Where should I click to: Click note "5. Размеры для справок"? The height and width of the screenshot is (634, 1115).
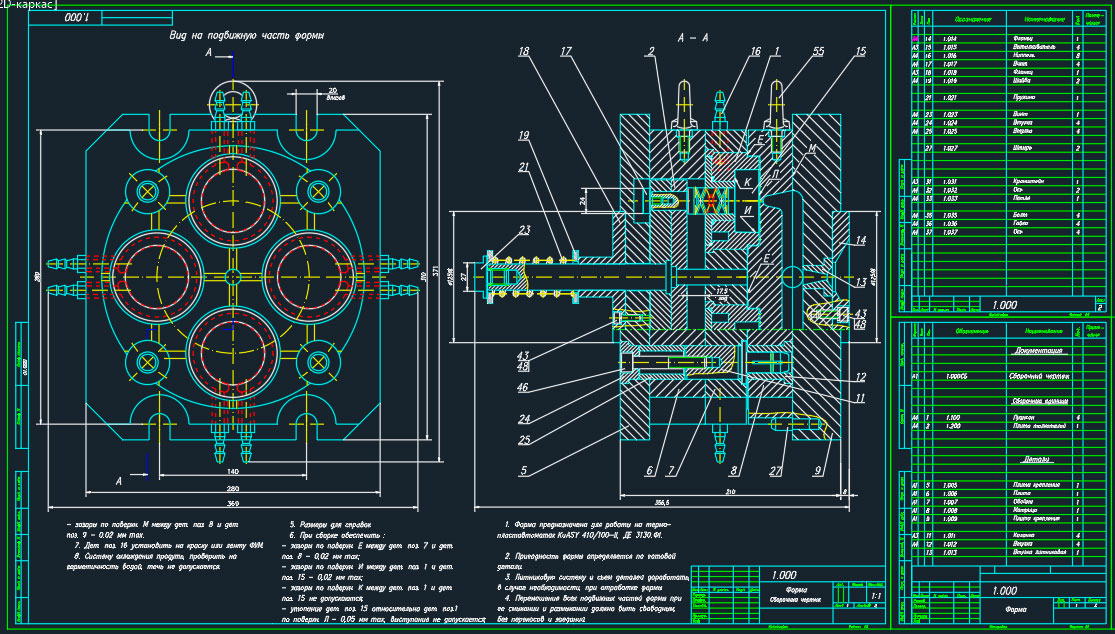pos(330,525)
